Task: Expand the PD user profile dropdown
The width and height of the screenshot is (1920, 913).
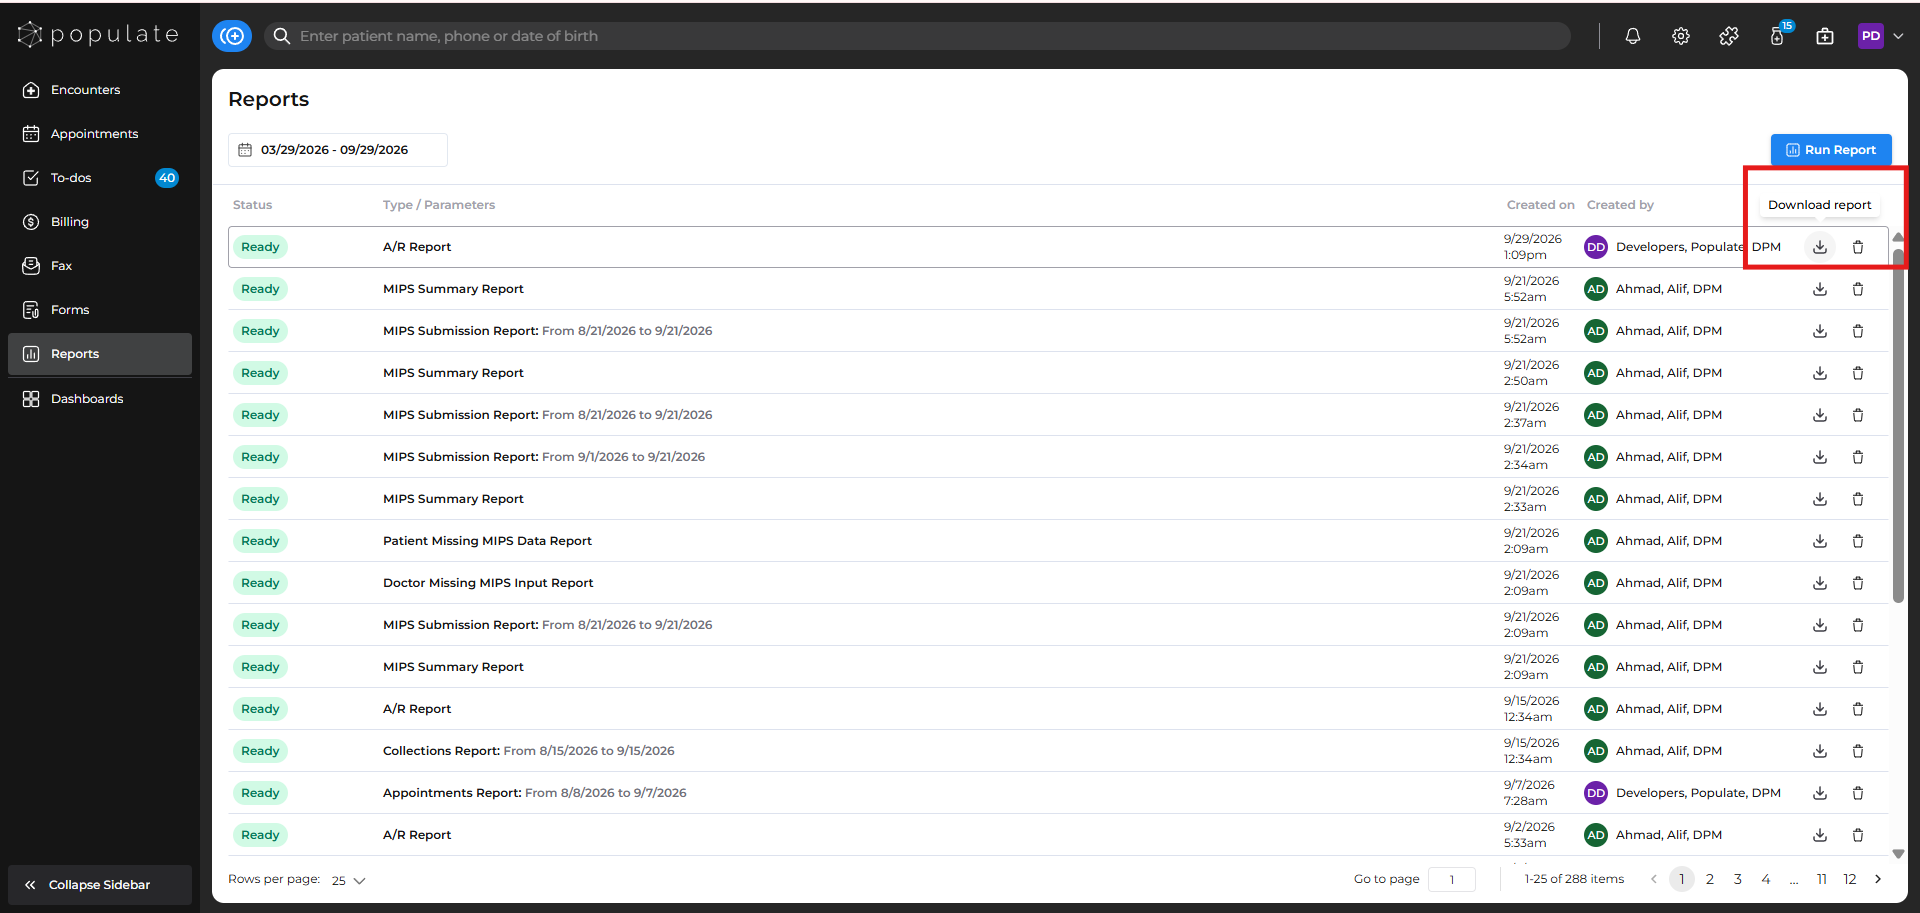Action: [1881, 36]
